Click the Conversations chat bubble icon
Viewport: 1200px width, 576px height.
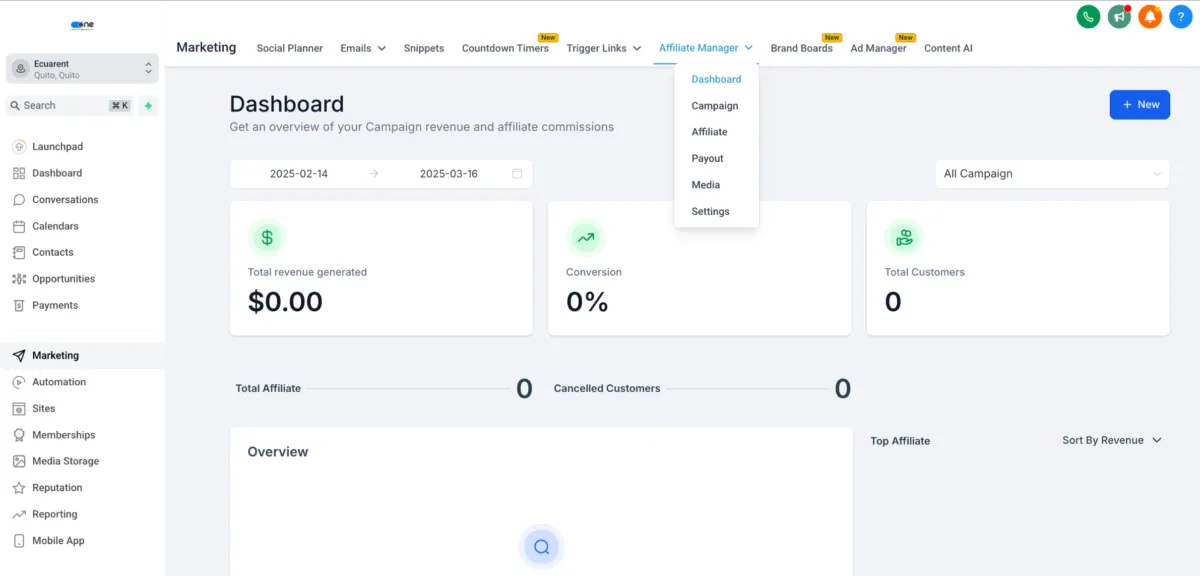click(x=19, y=199)
